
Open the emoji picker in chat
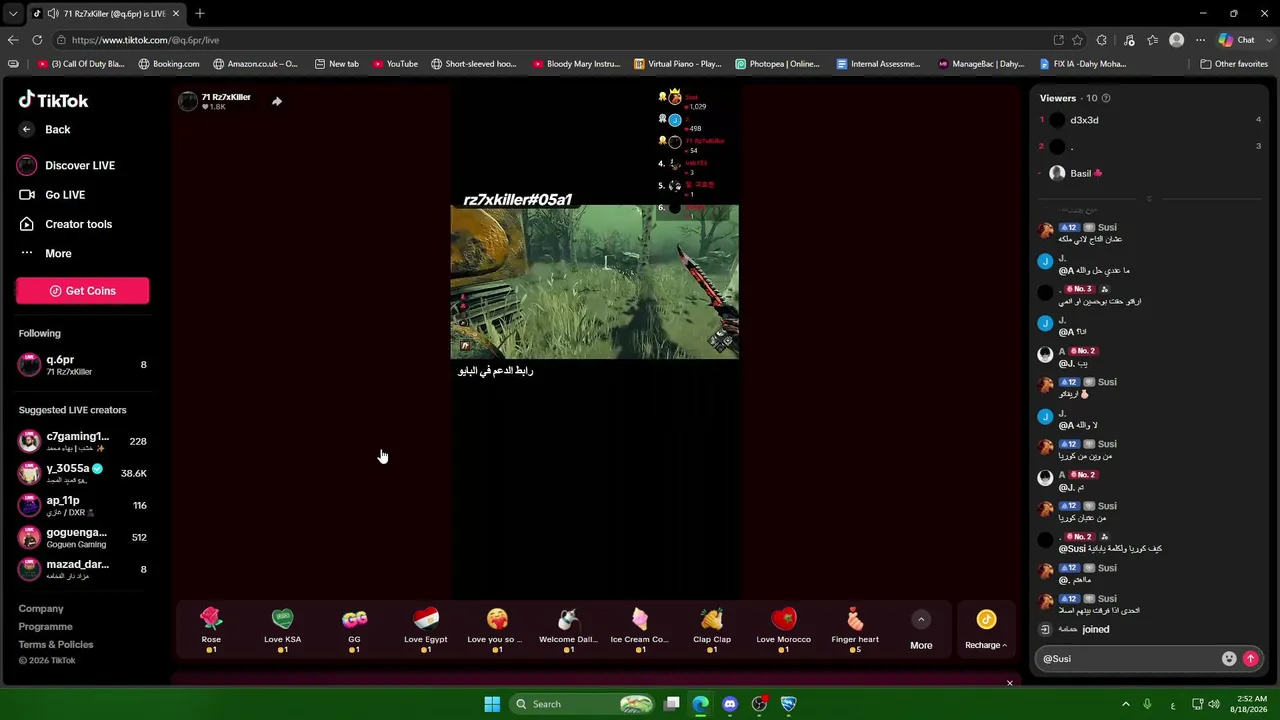(1229, 659)
